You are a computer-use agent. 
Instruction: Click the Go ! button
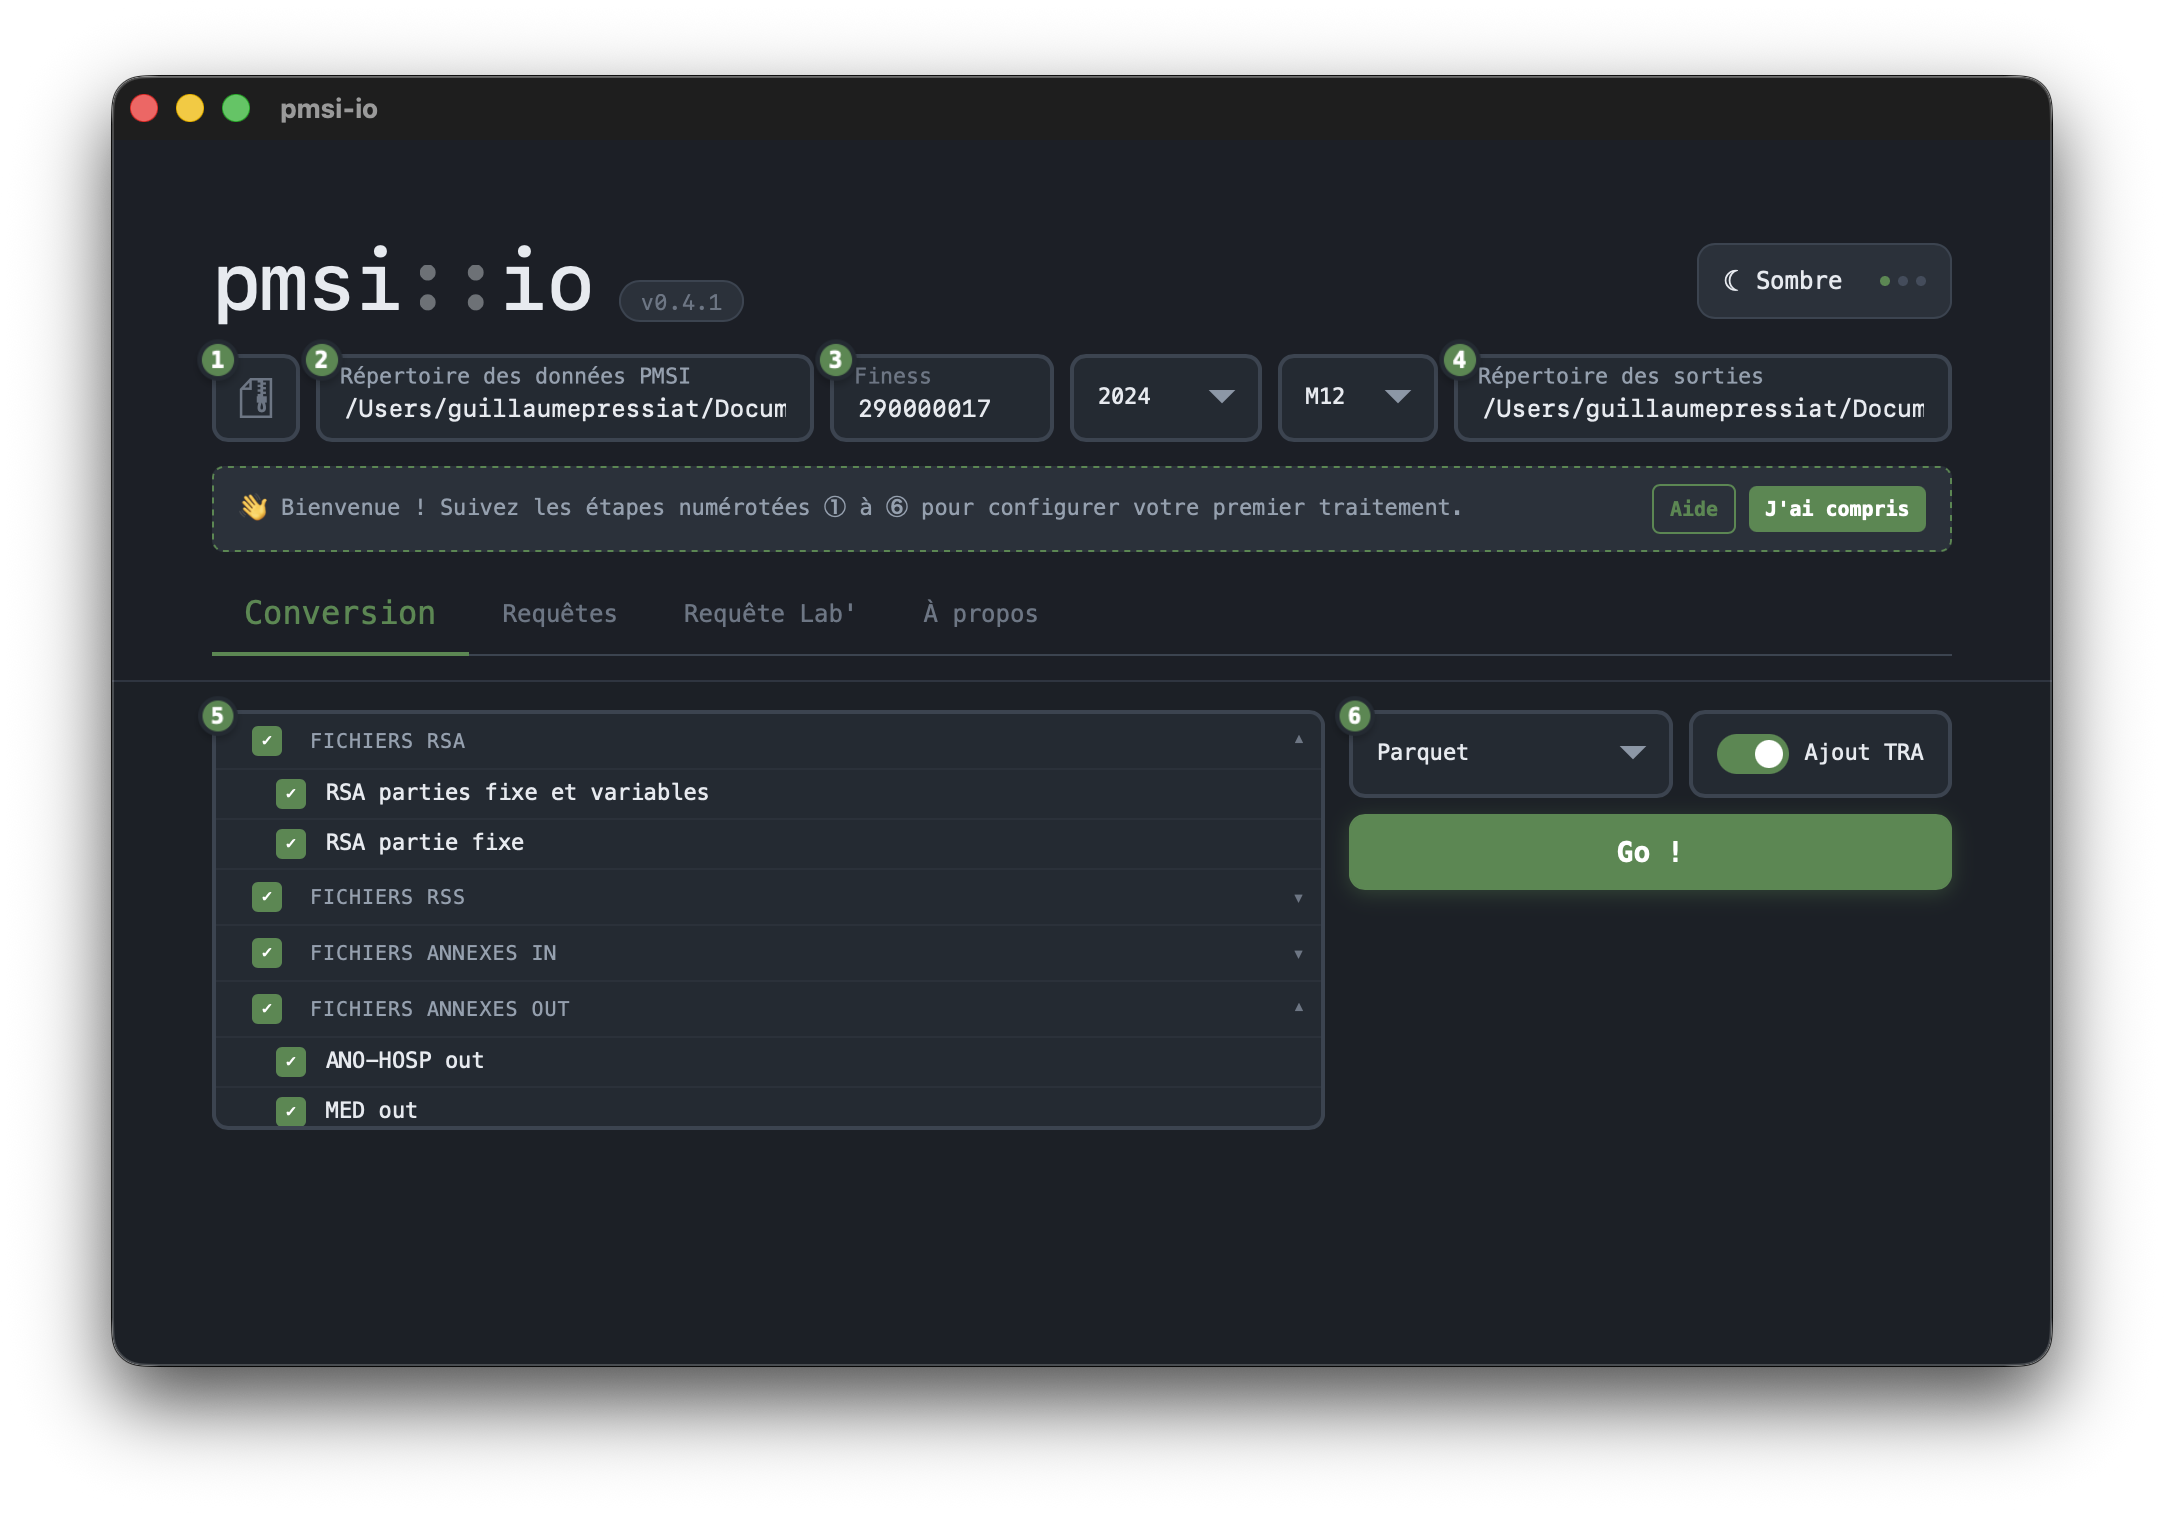1650,852
